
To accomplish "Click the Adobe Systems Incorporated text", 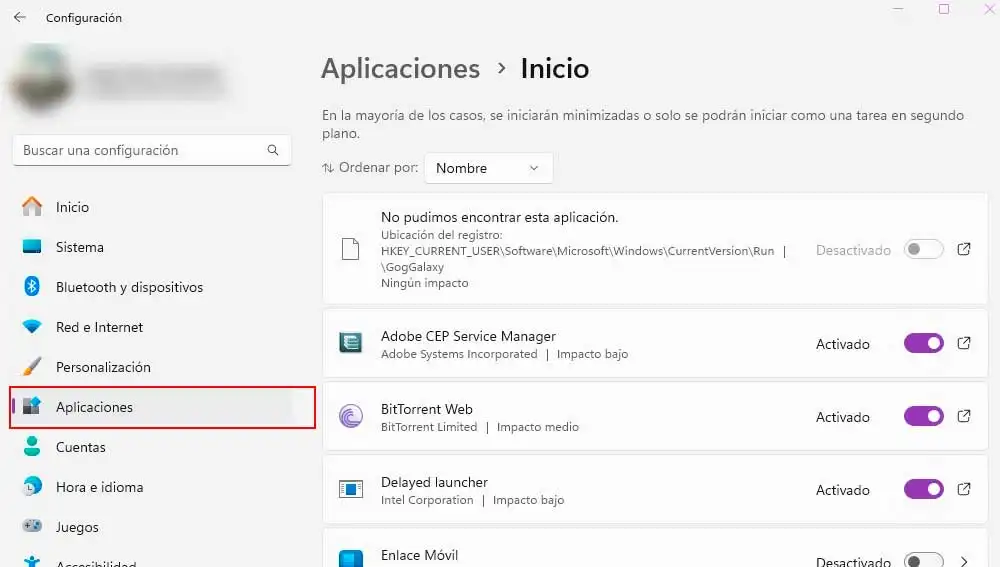I will coord(459,354).
